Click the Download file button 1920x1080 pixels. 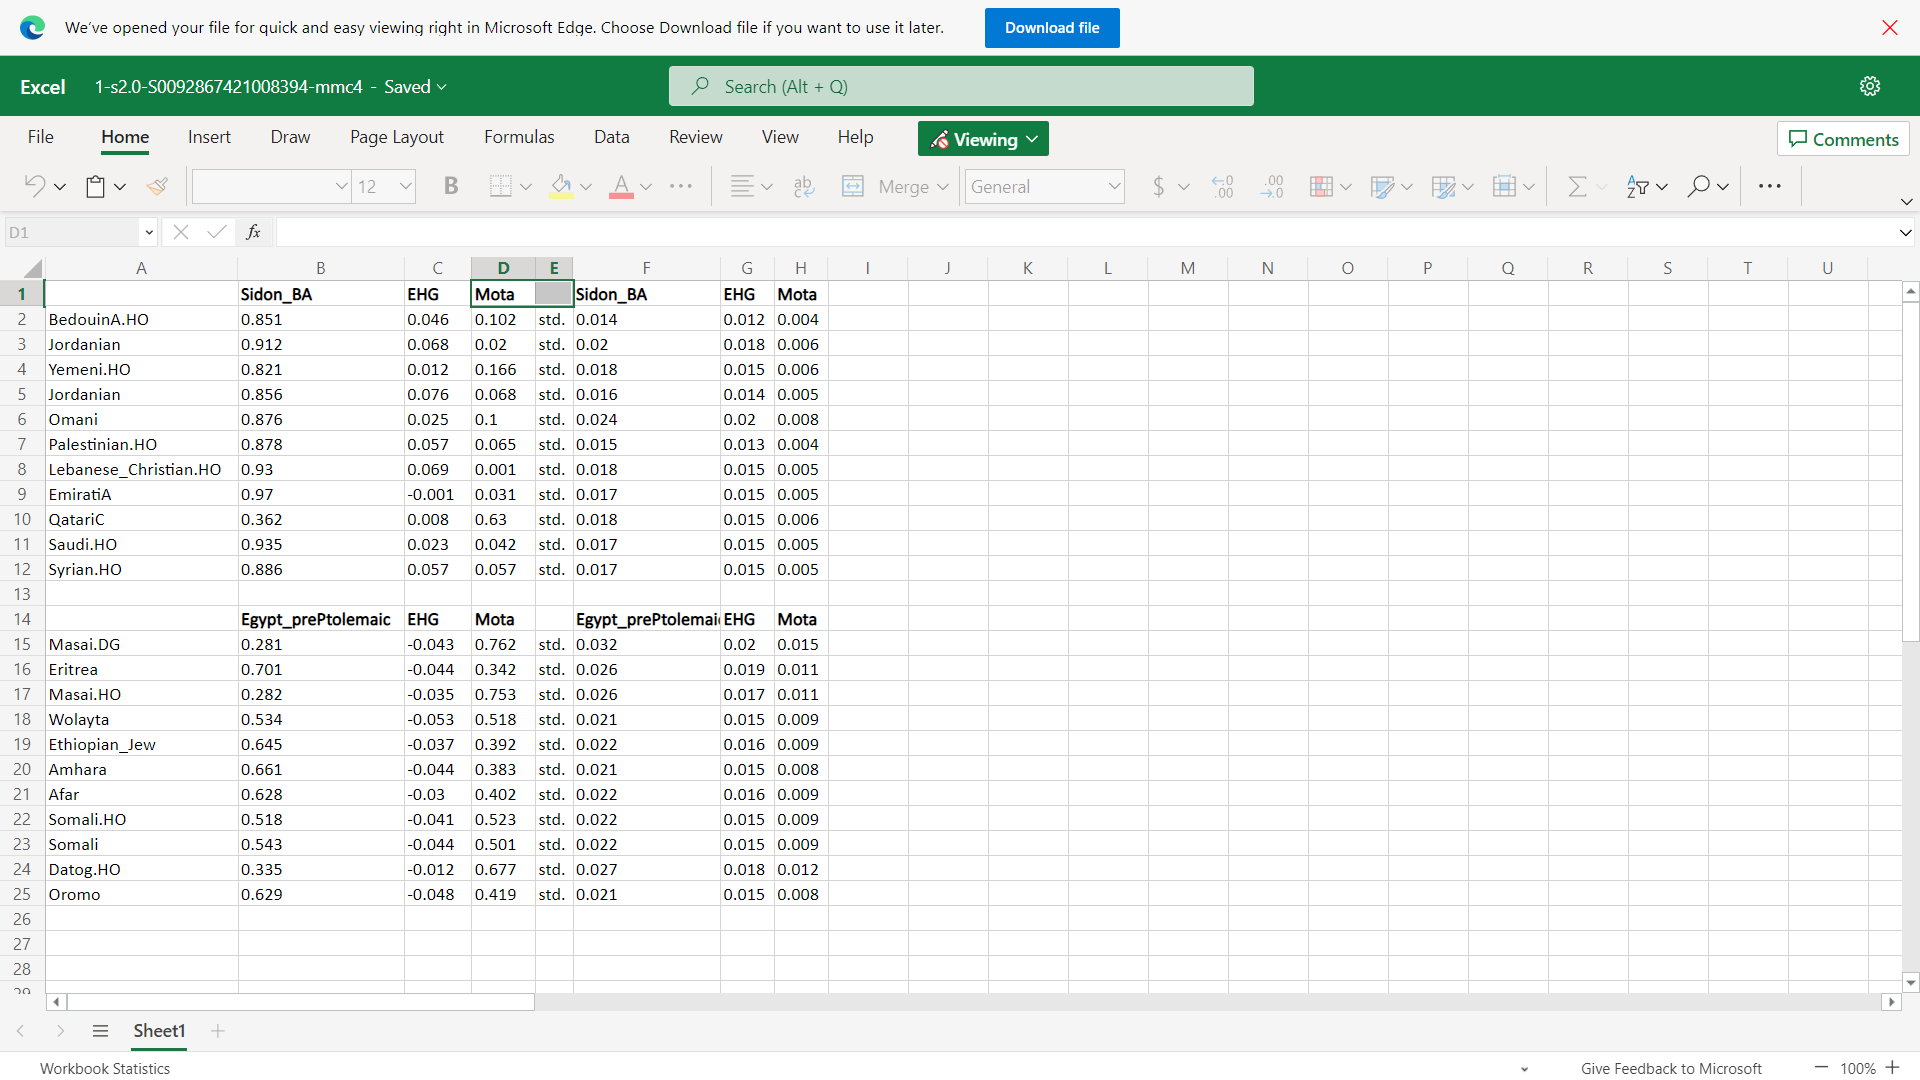click(1052, 28)
